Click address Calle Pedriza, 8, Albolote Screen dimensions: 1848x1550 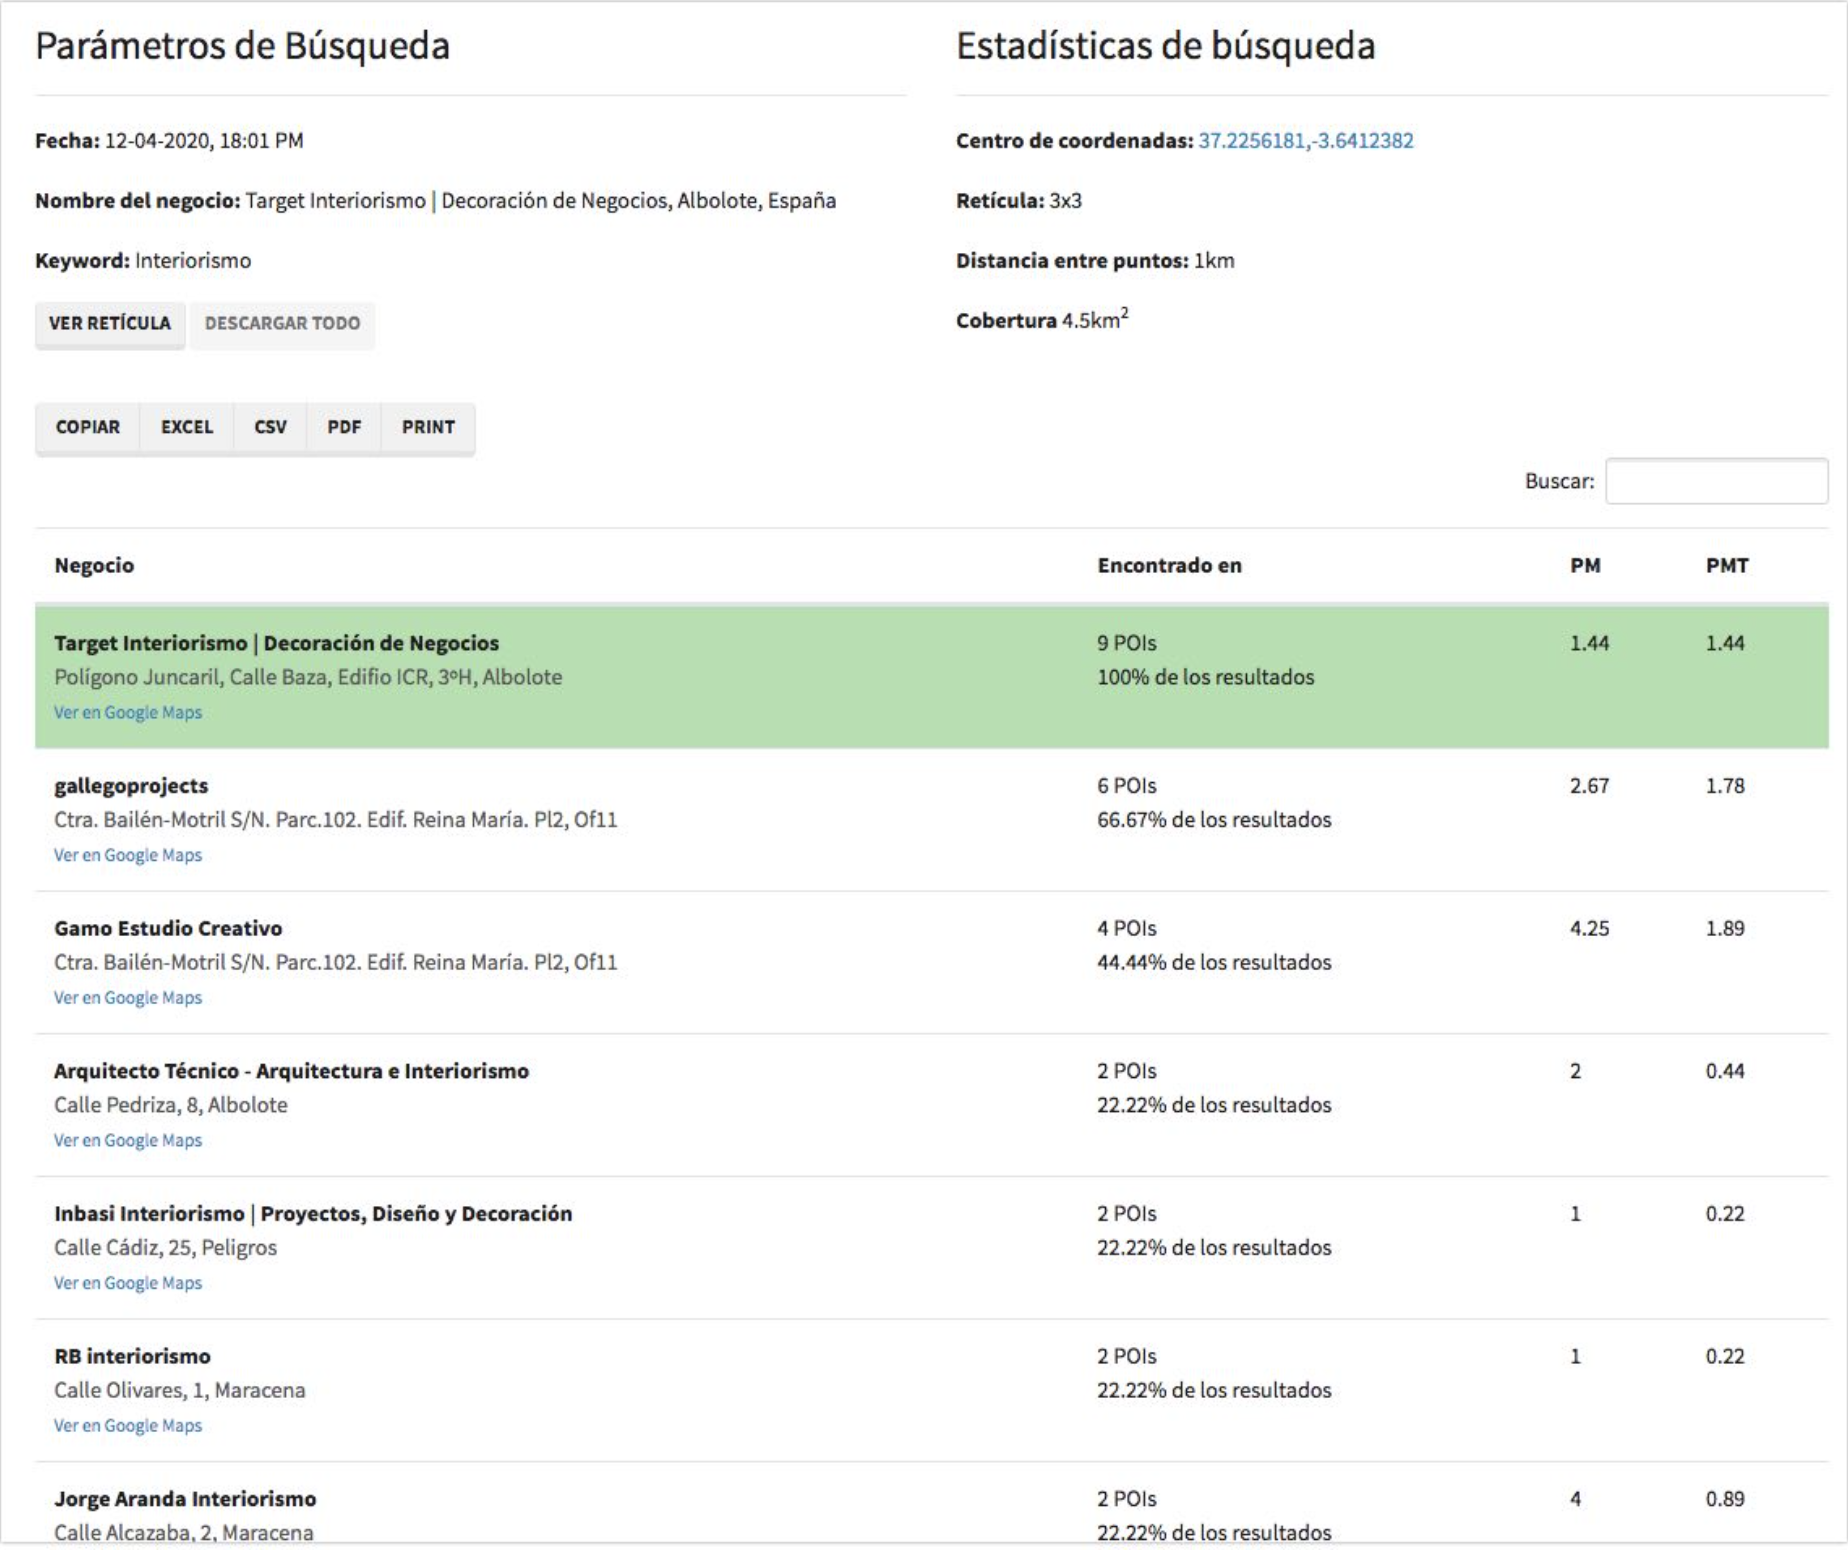(171, 1106)
